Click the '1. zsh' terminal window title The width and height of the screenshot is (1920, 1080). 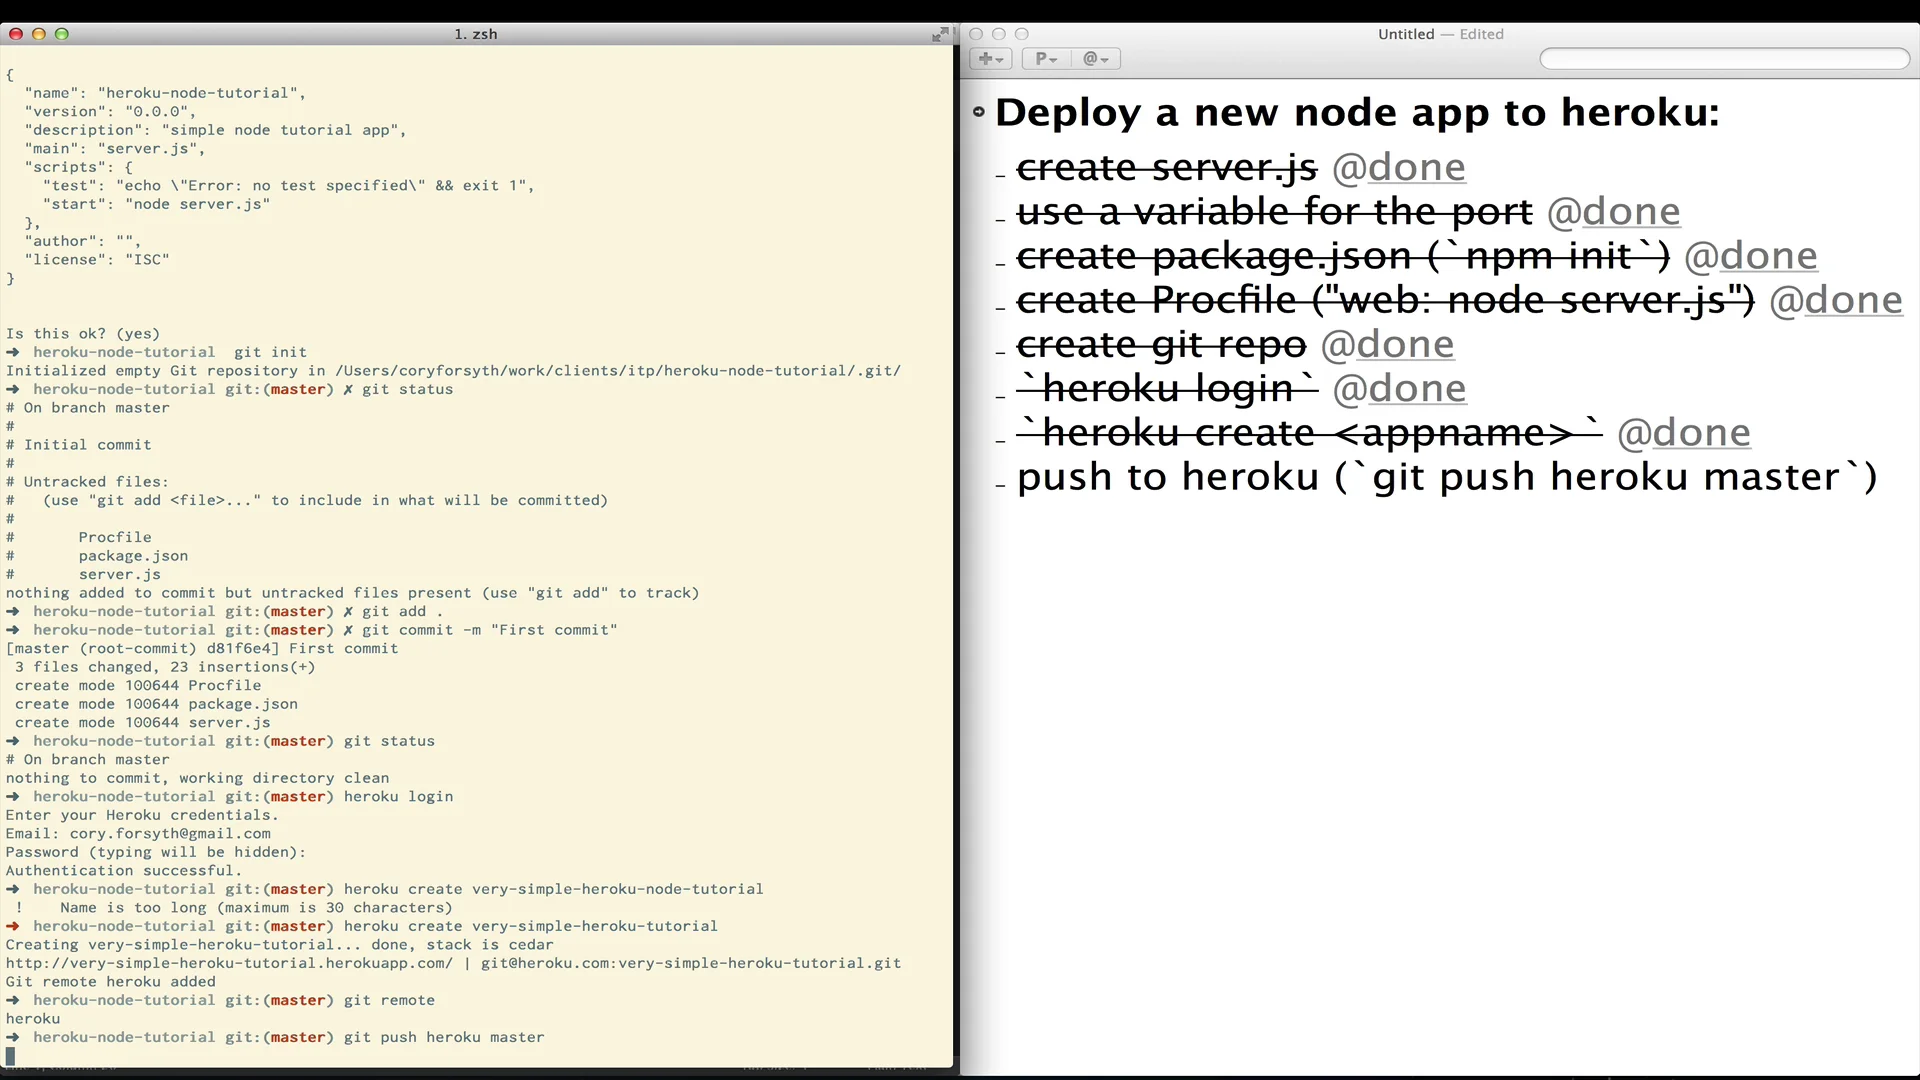(x=476, y=34)
